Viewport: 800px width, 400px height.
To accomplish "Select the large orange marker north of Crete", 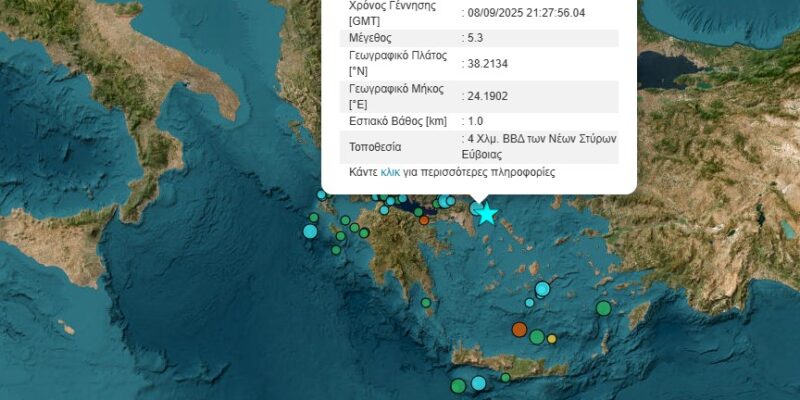I will pos(519,329).
